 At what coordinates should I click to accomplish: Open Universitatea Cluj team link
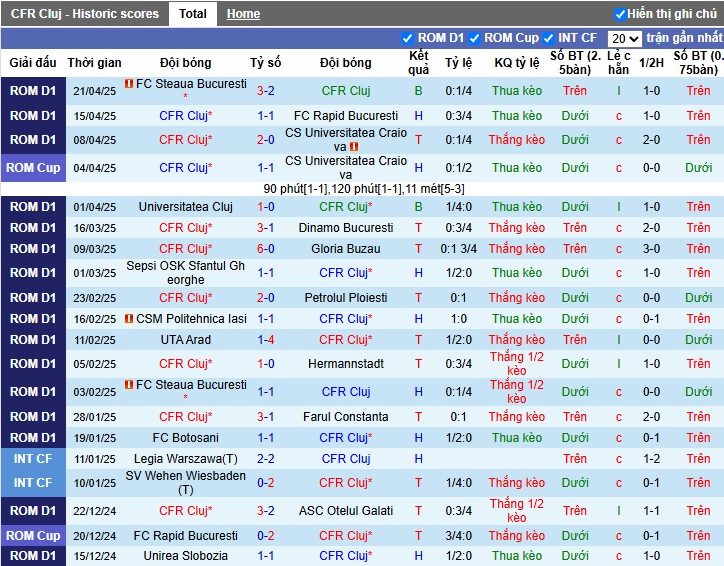click(x=186, y=207)
